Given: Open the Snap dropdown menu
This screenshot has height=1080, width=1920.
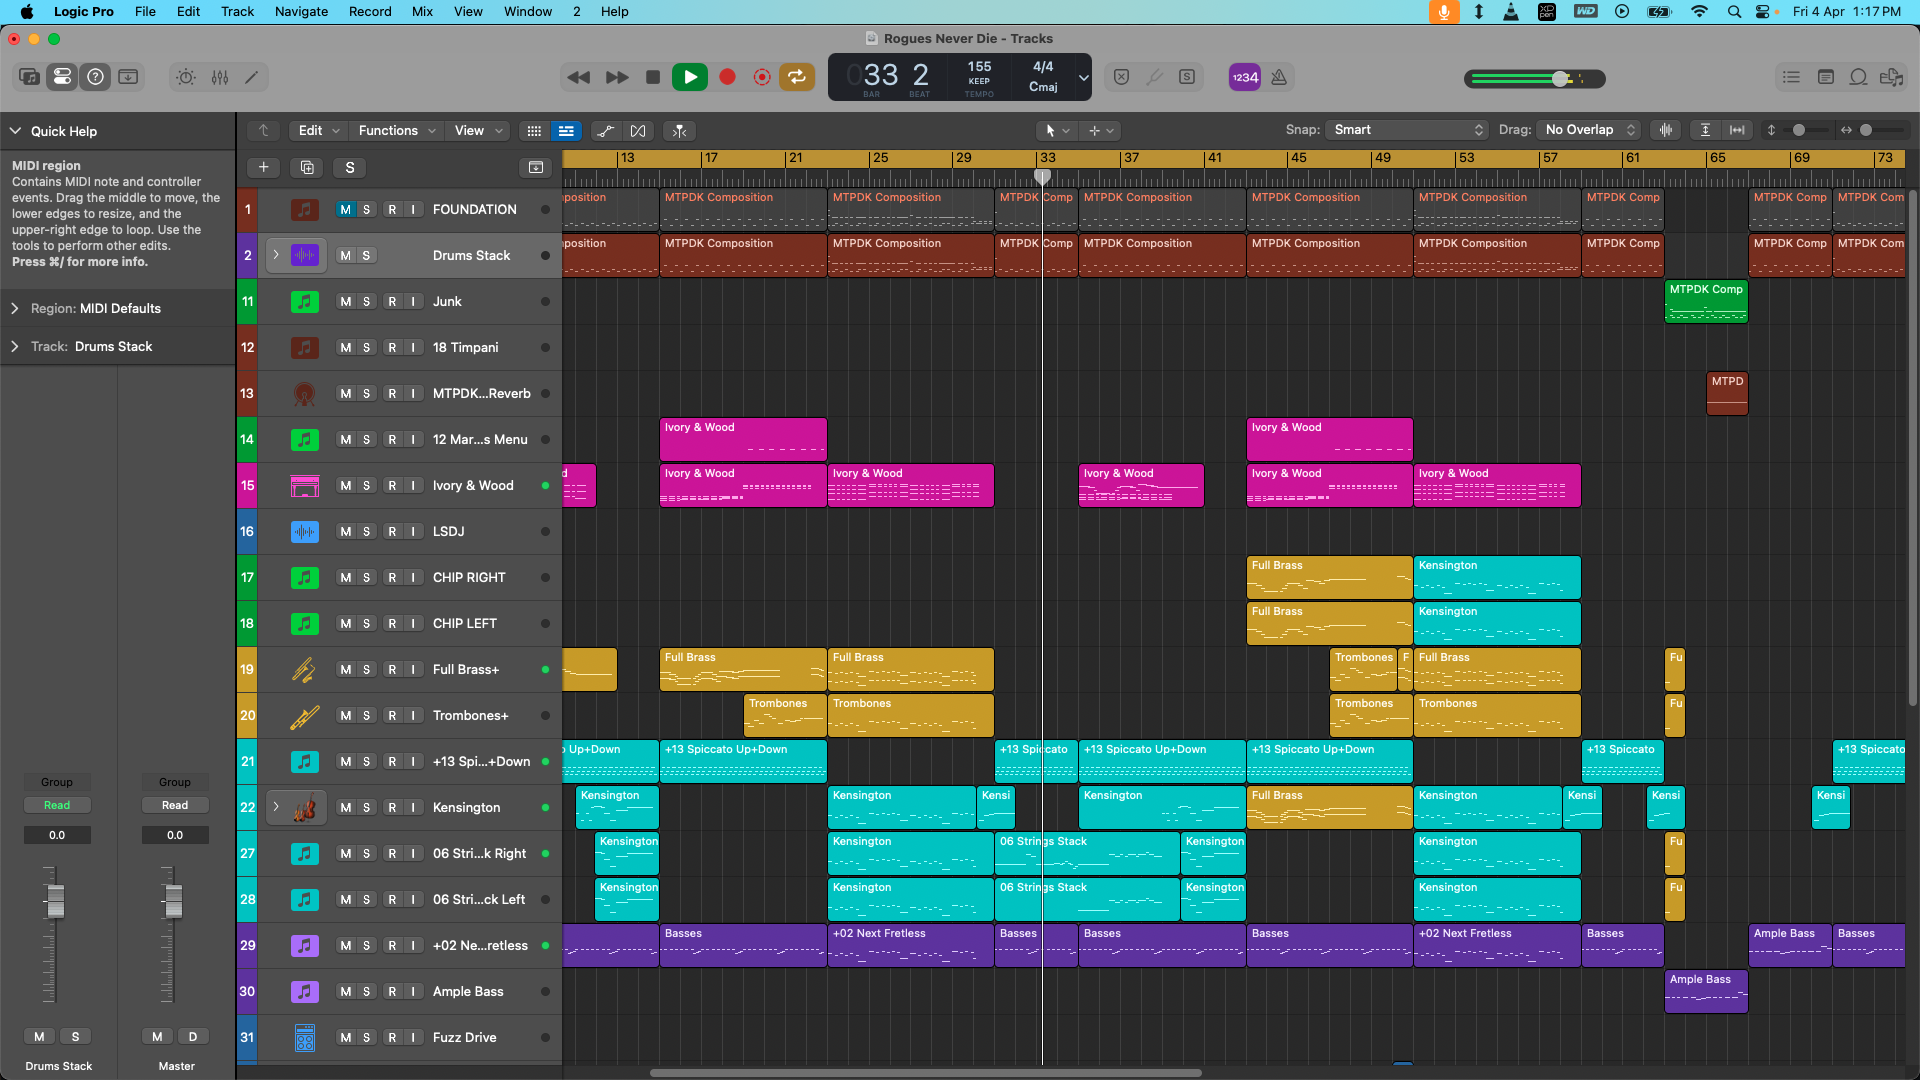Looking at the screenshot, I should 1407,130.
